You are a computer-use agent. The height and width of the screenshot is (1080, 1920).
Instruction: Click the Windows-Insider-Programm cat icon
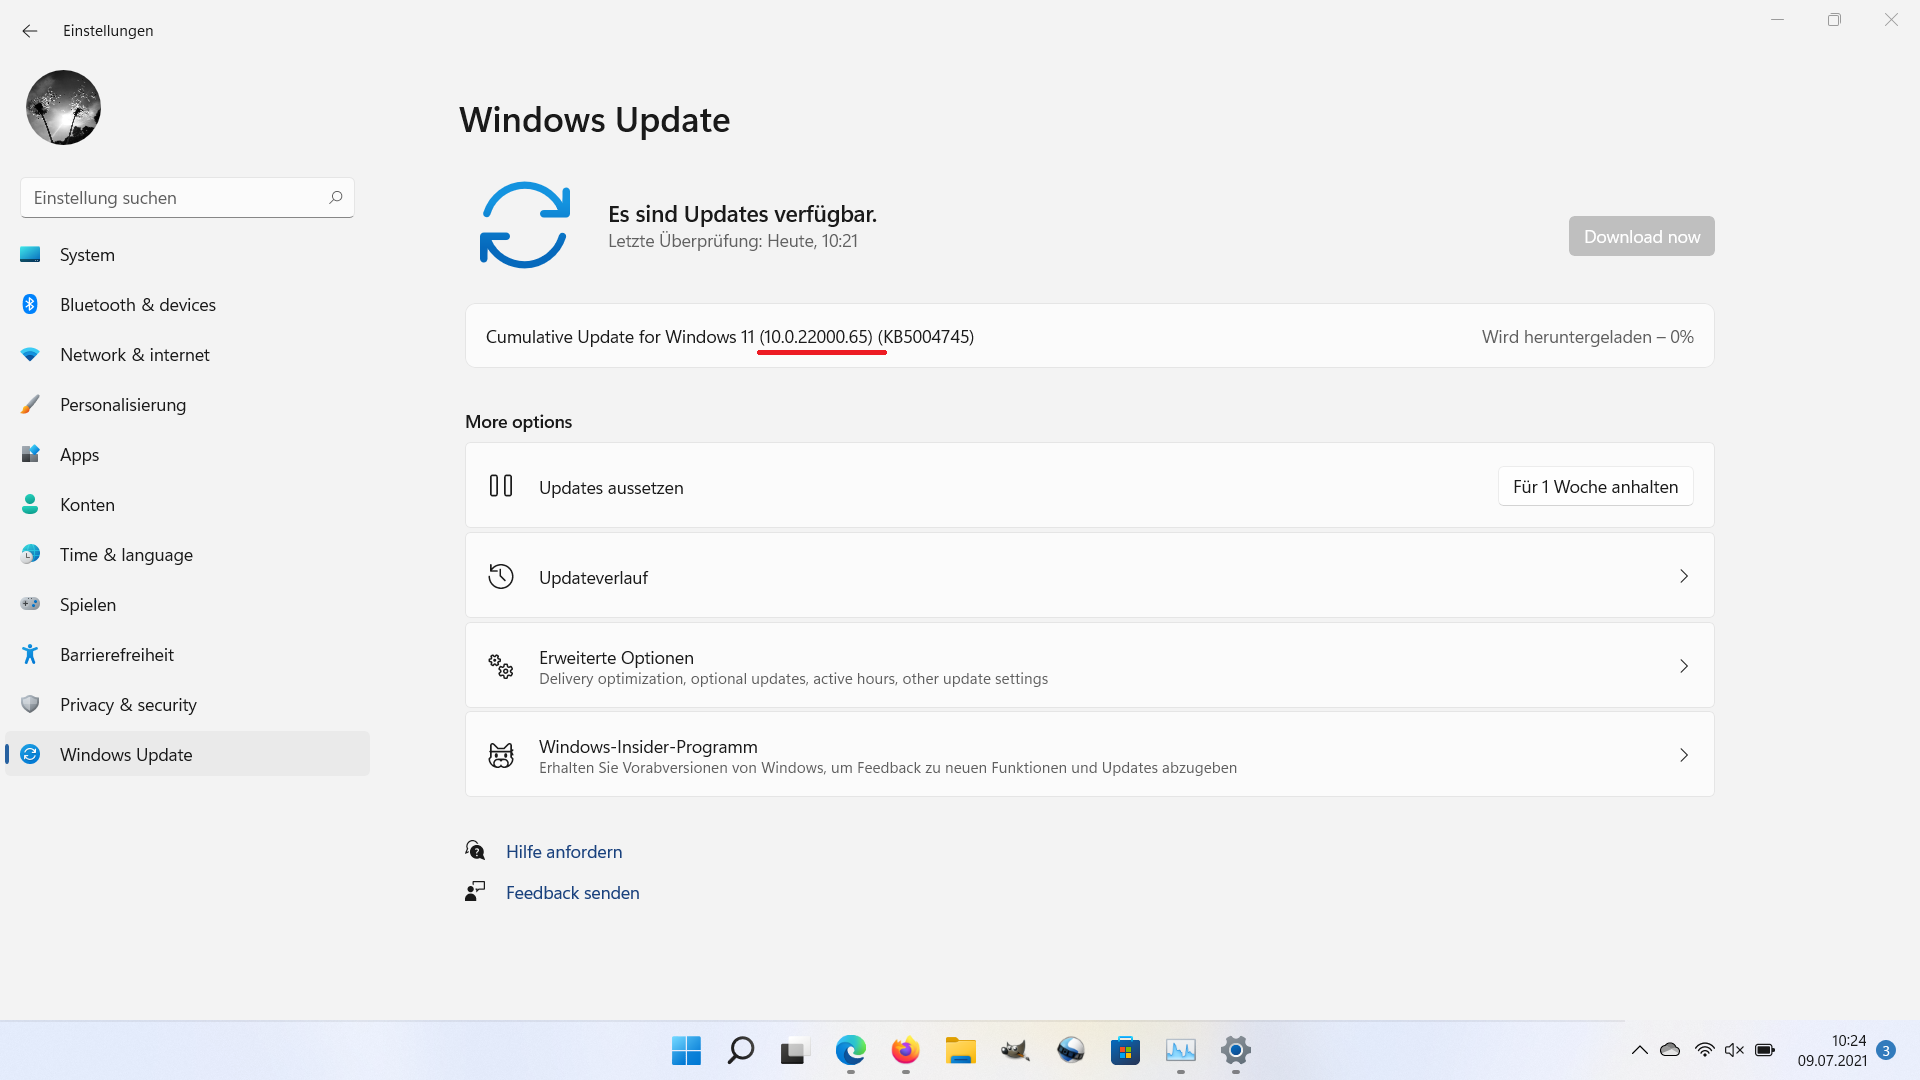tap(501, 756)
